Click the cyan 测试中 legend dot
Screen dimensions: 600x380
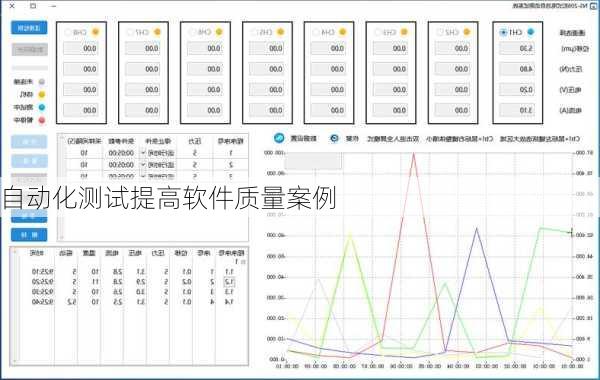tap(42, 107)
